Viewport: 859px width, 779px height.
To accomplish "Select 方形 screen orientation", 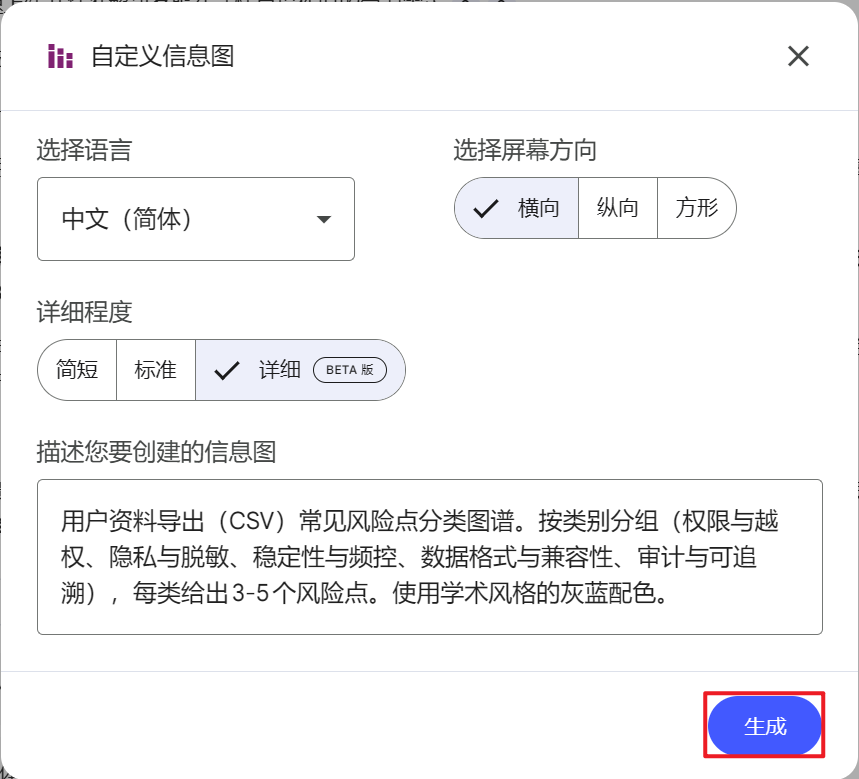I will (696, 208).
